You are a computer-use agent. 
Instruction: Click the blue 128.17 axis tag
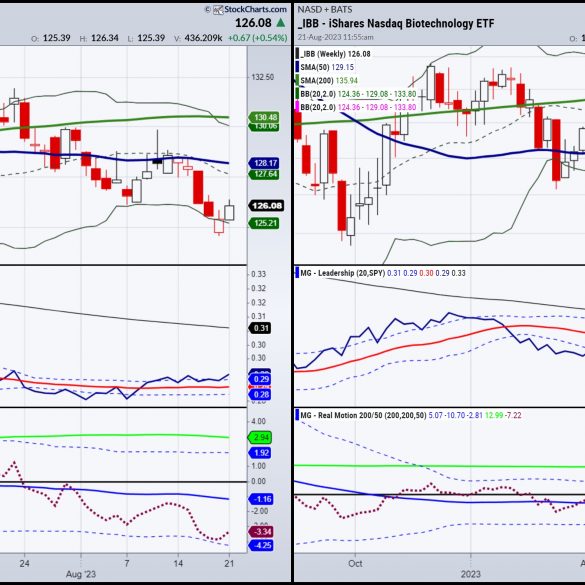pyautogui.click(x=264, y=163)
